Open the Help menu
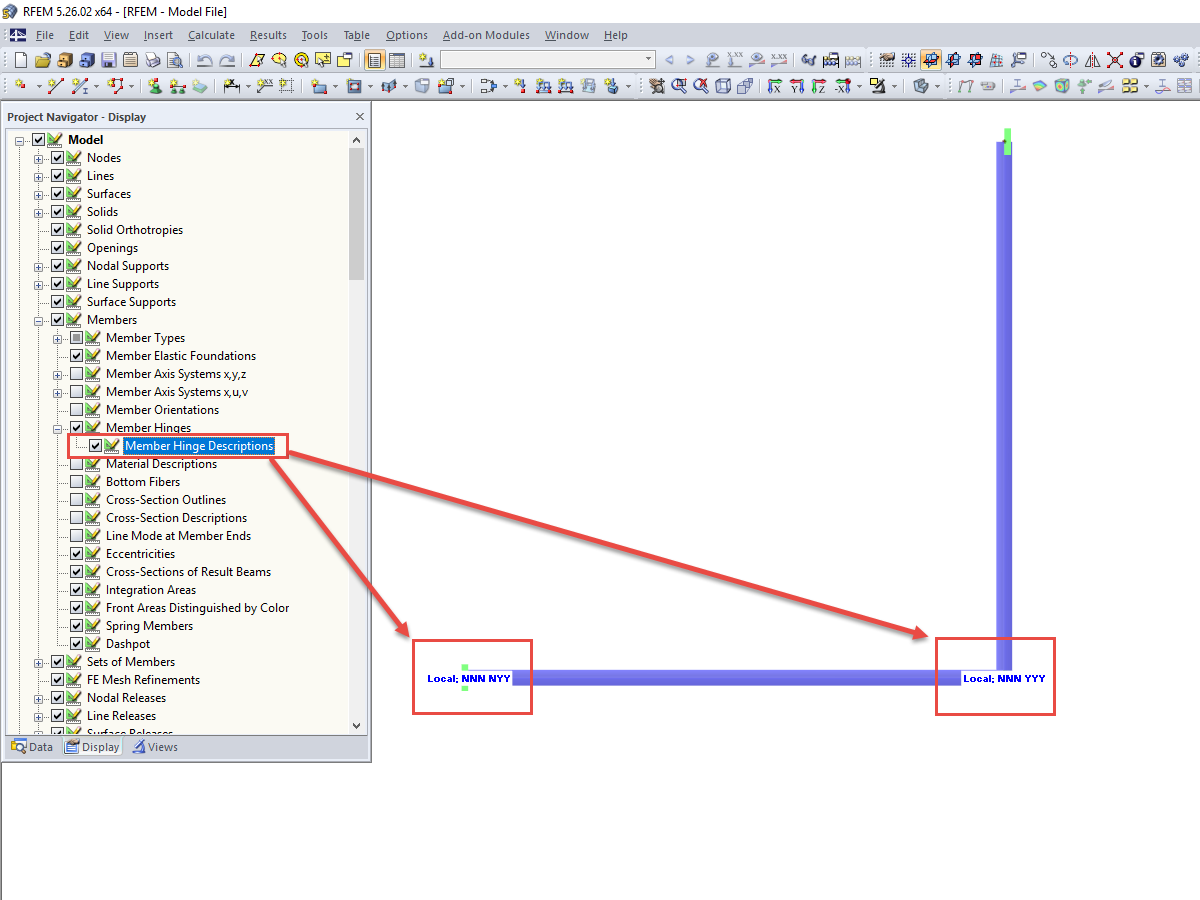Viewport: 1200px width, 900px height. tap(616, 35)
